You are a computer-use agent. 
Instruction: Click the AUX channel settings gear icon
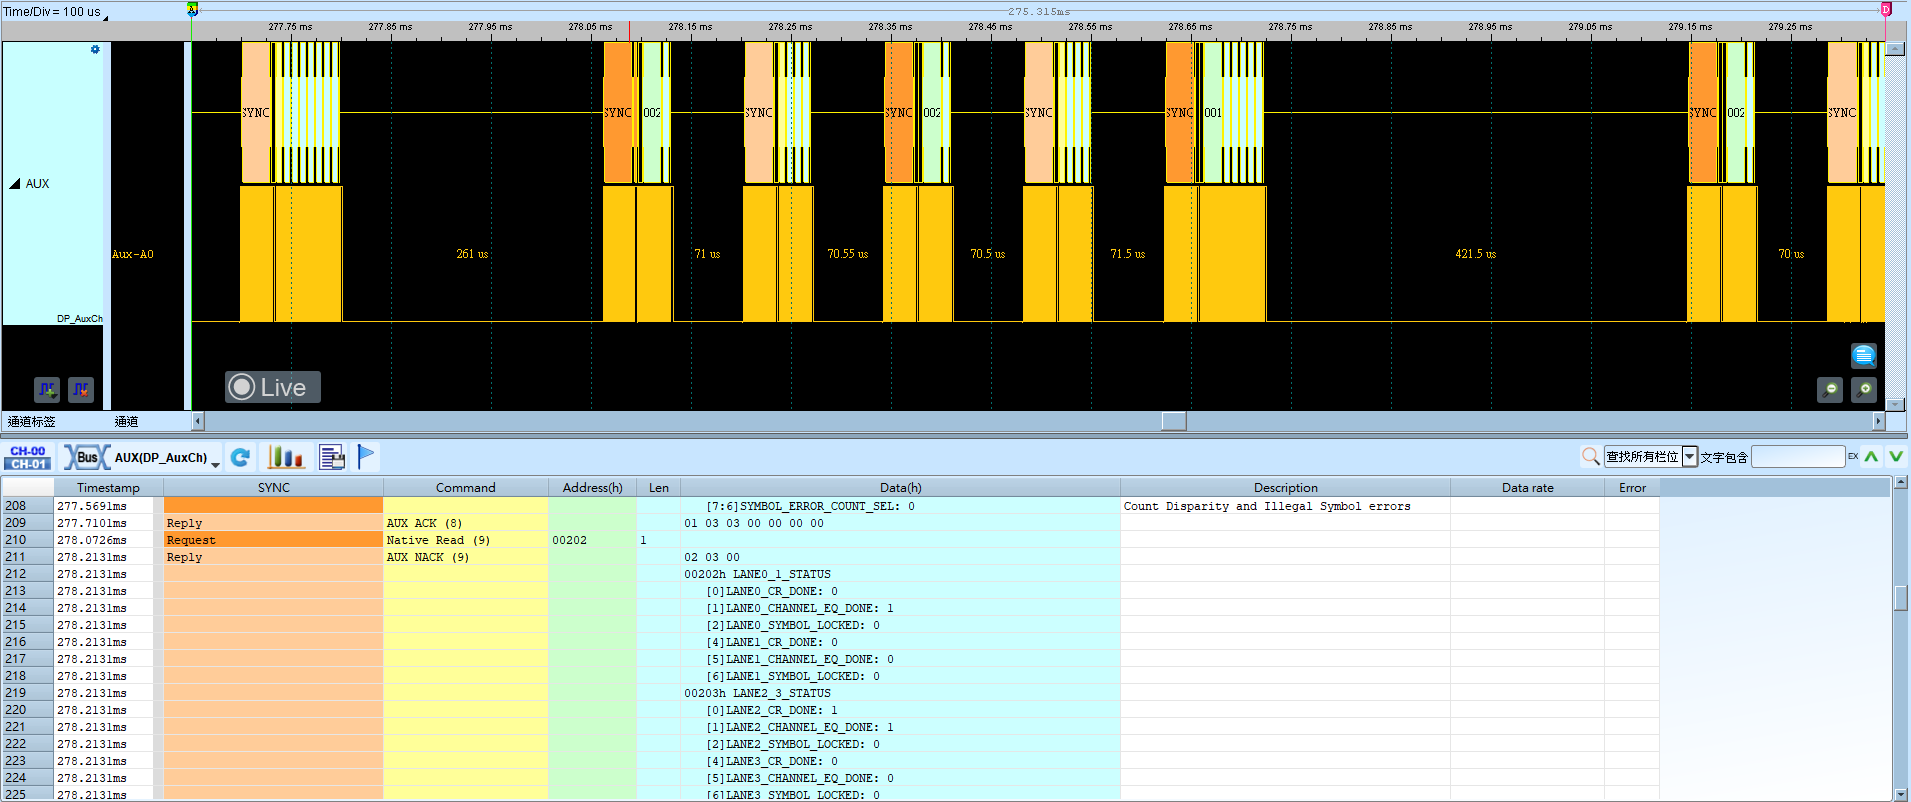click(x=95, y=49)
